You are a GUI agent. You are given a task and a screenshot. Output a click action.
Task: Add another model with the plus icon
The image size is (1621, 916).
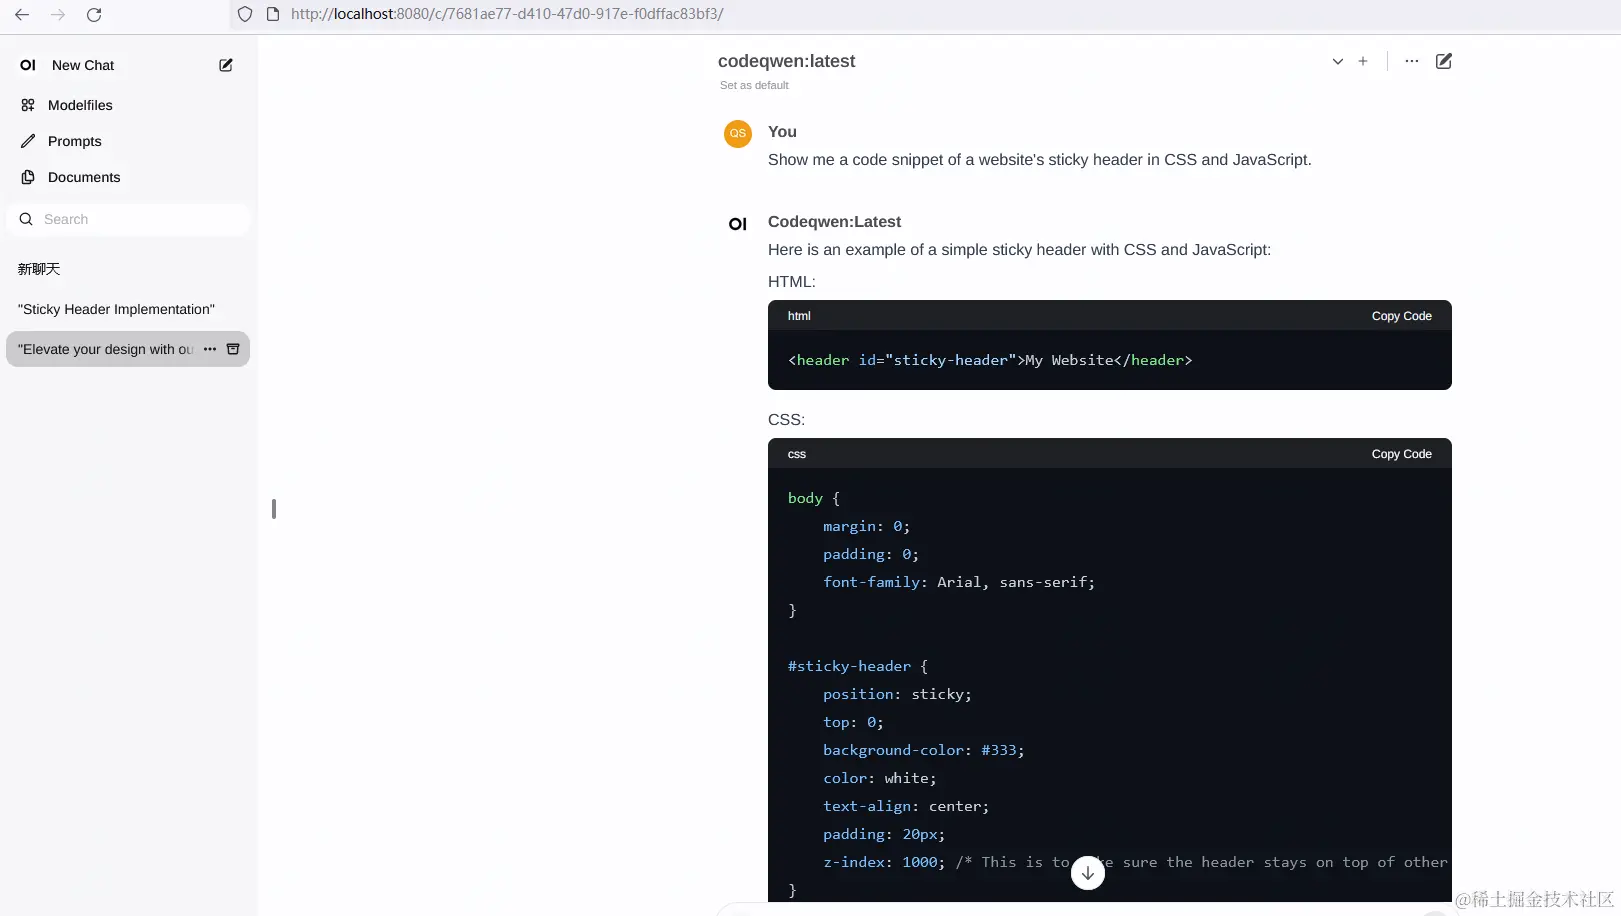pos(1362,61)
